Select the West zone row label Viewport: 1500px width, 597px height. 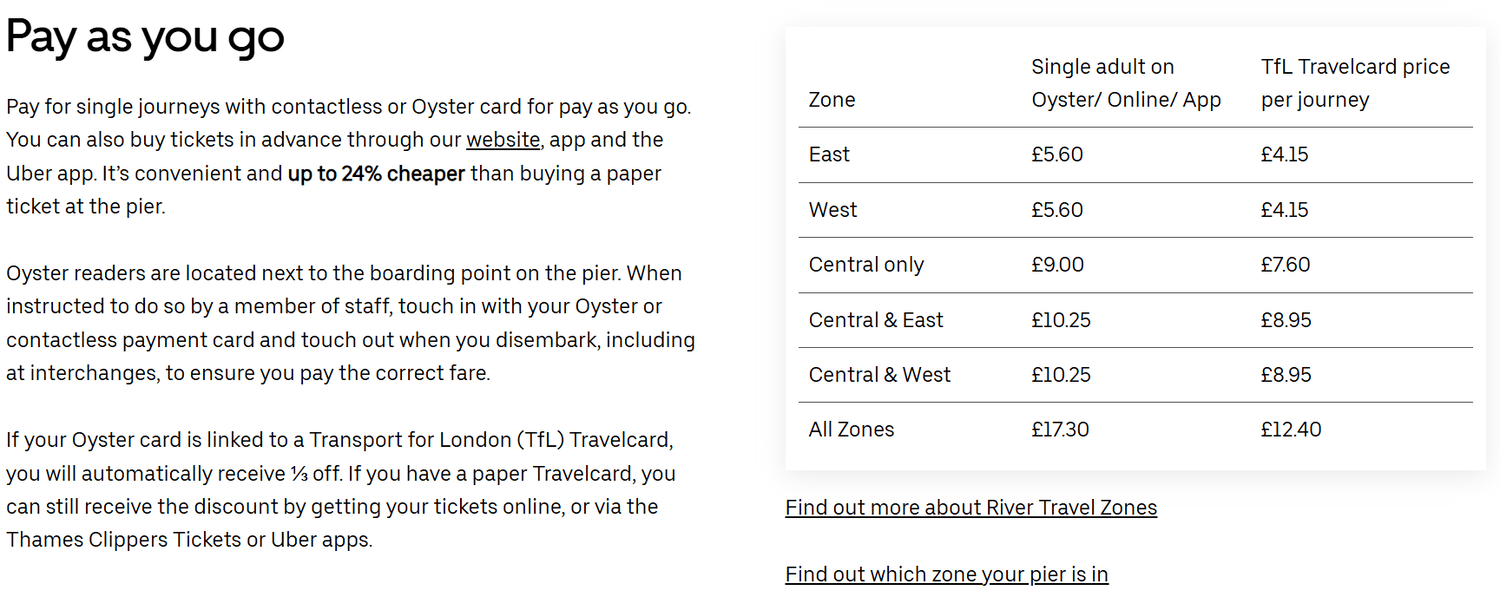click(833, 210)
